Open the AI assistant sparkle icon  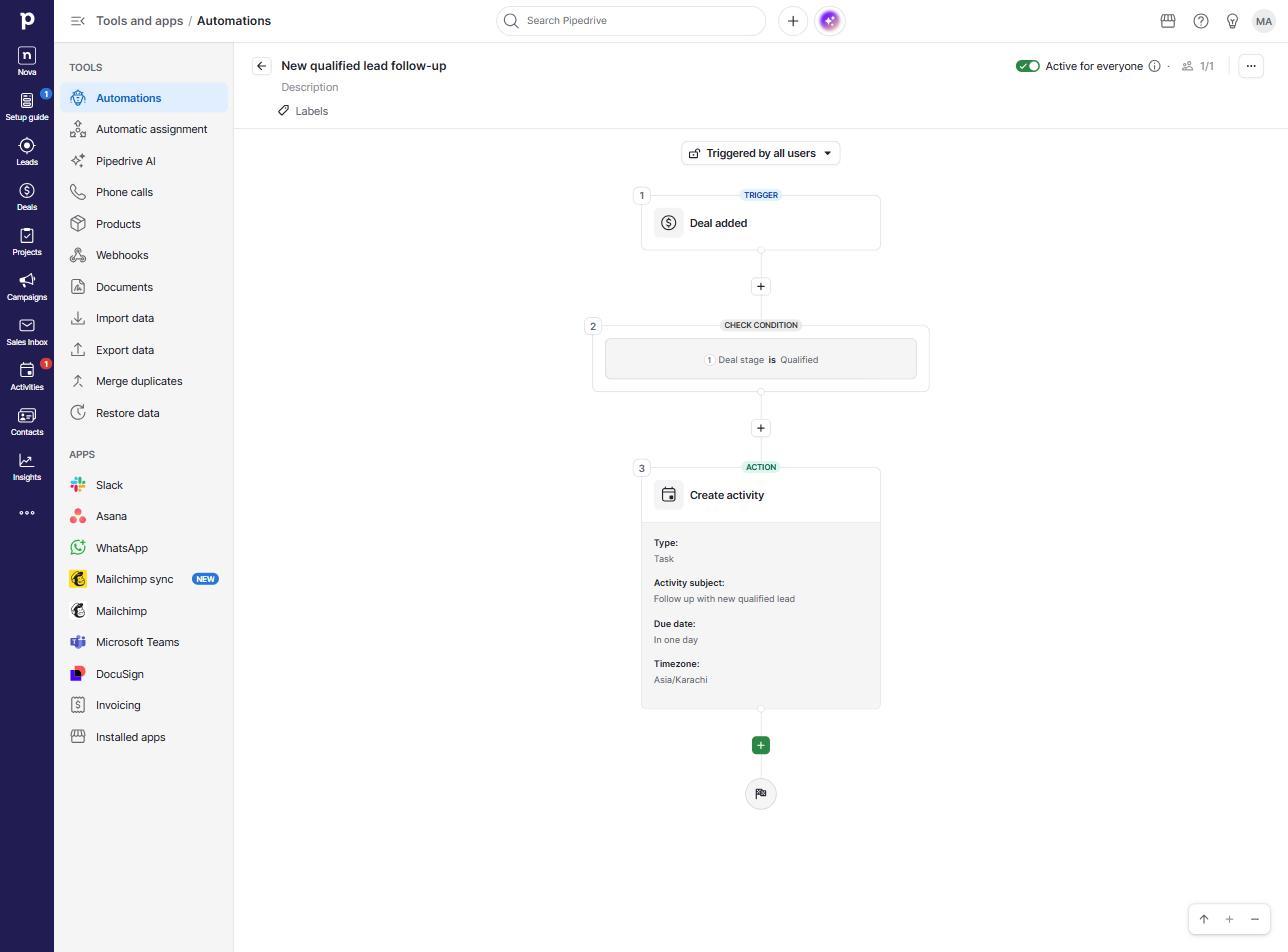coord(830,21)
